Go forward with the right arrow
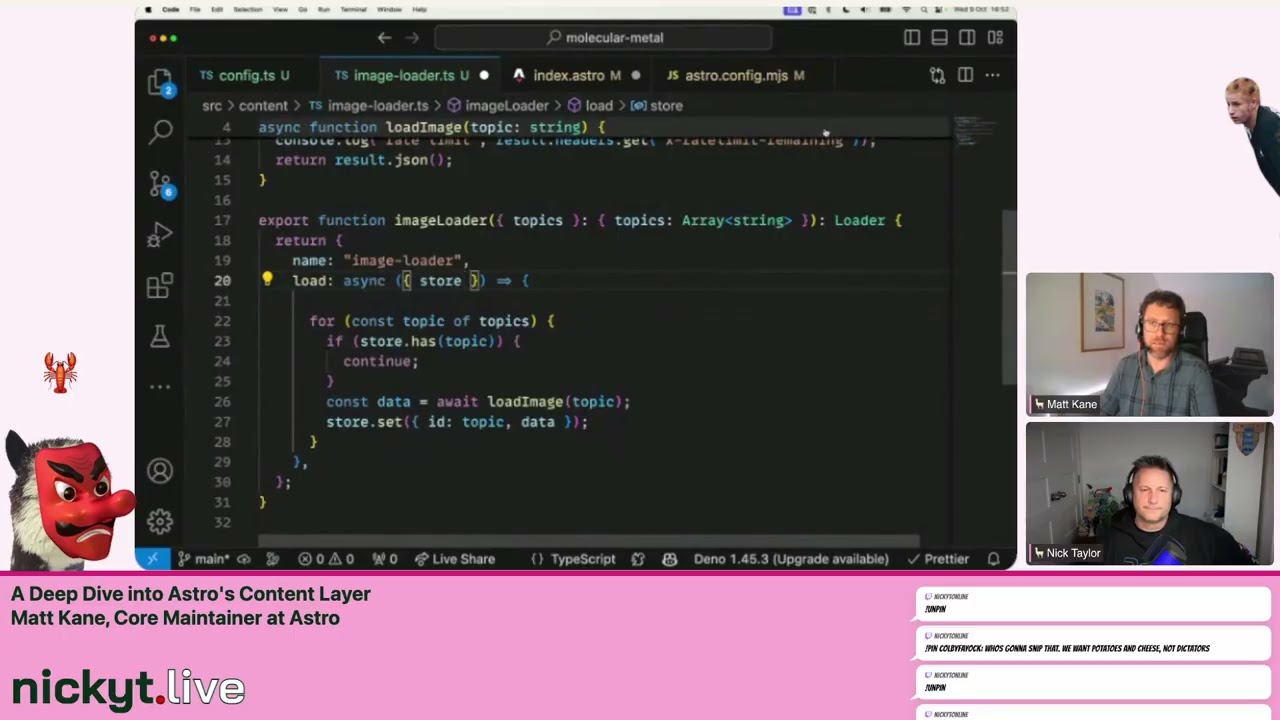The height and width of the screenshot is (720, 1280). 412,38
